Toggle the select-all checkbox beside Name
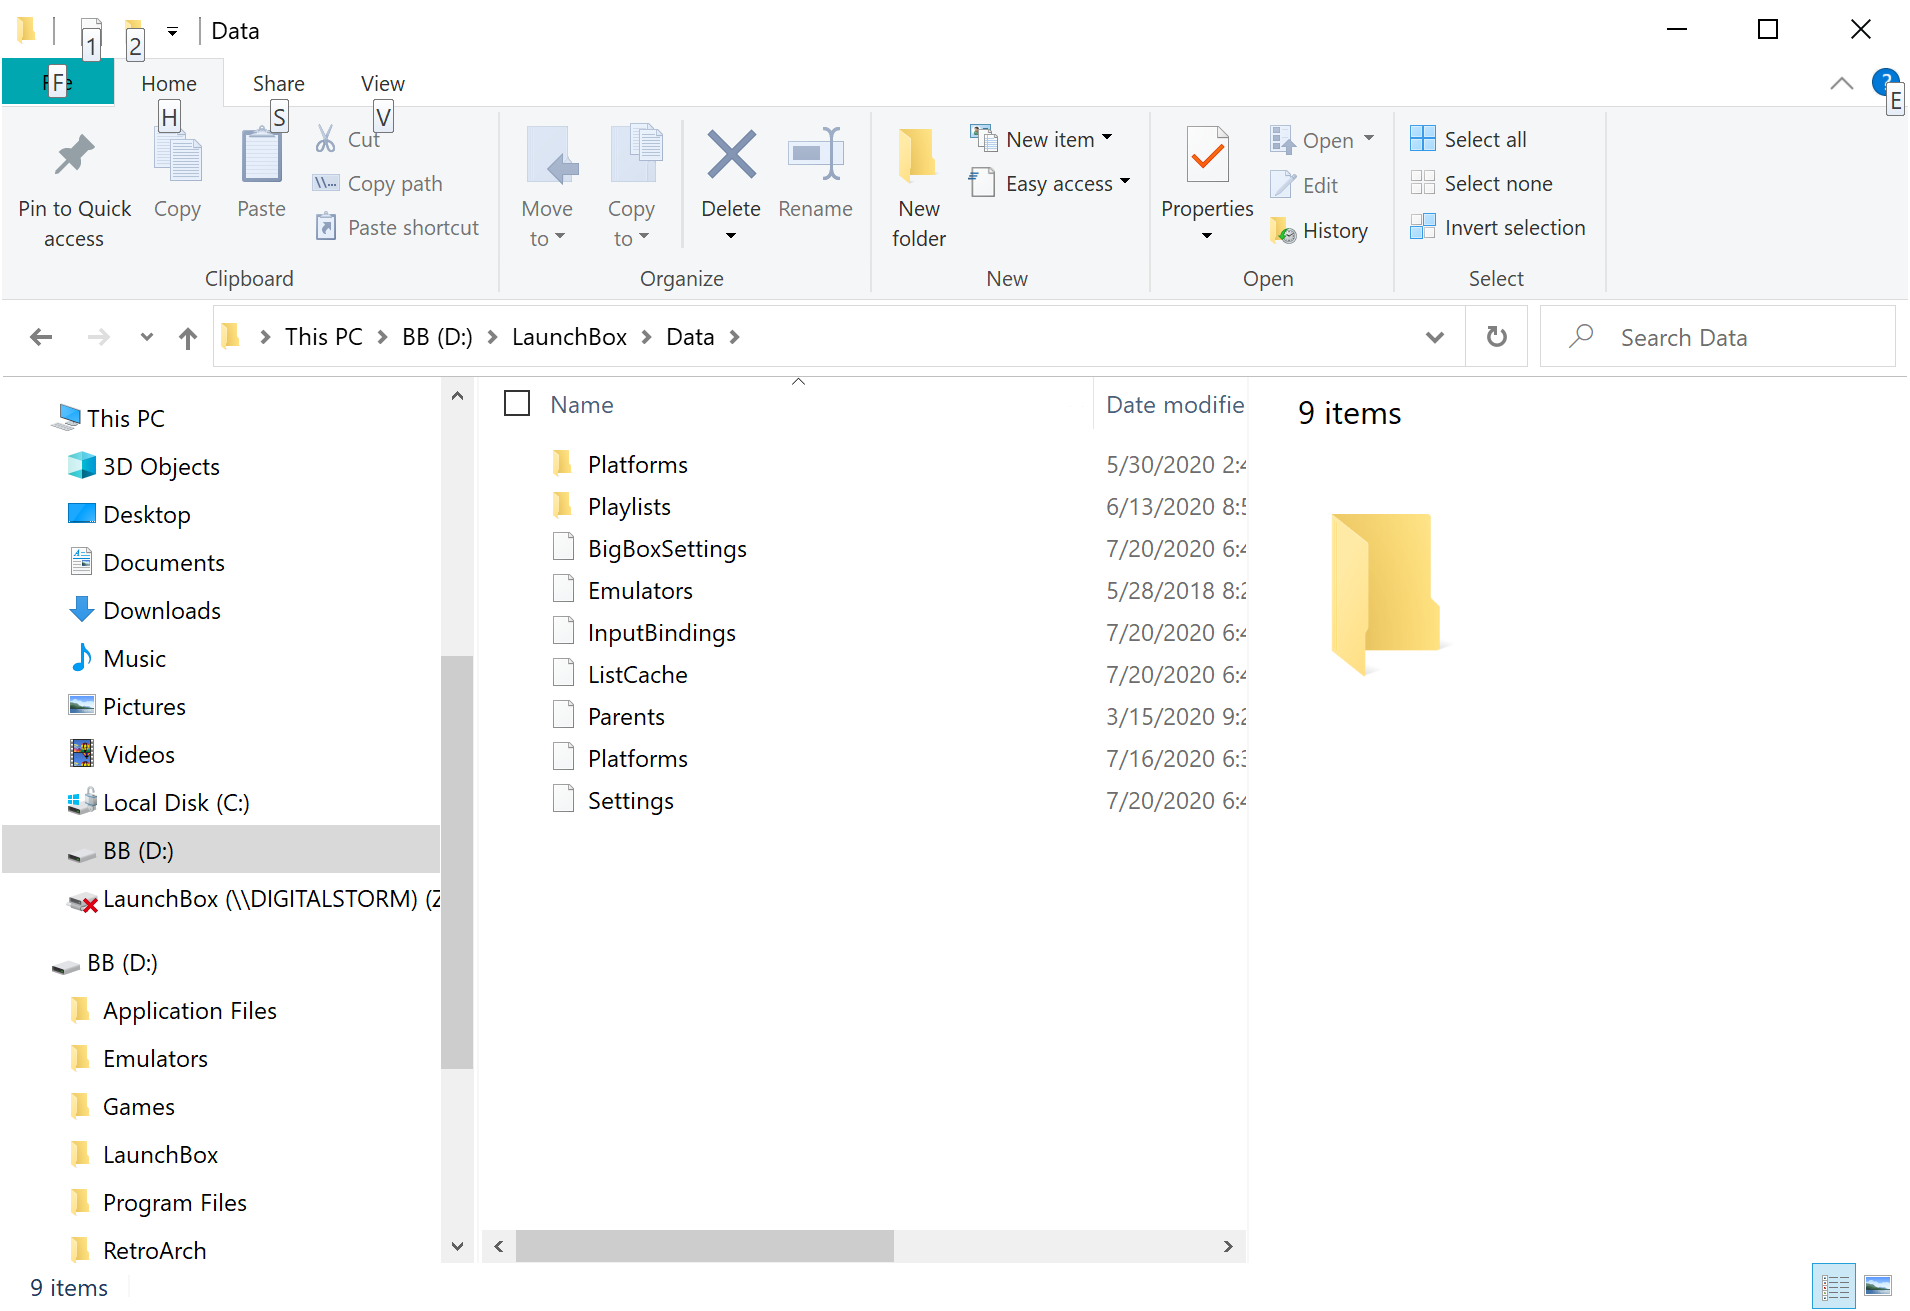 517,403
